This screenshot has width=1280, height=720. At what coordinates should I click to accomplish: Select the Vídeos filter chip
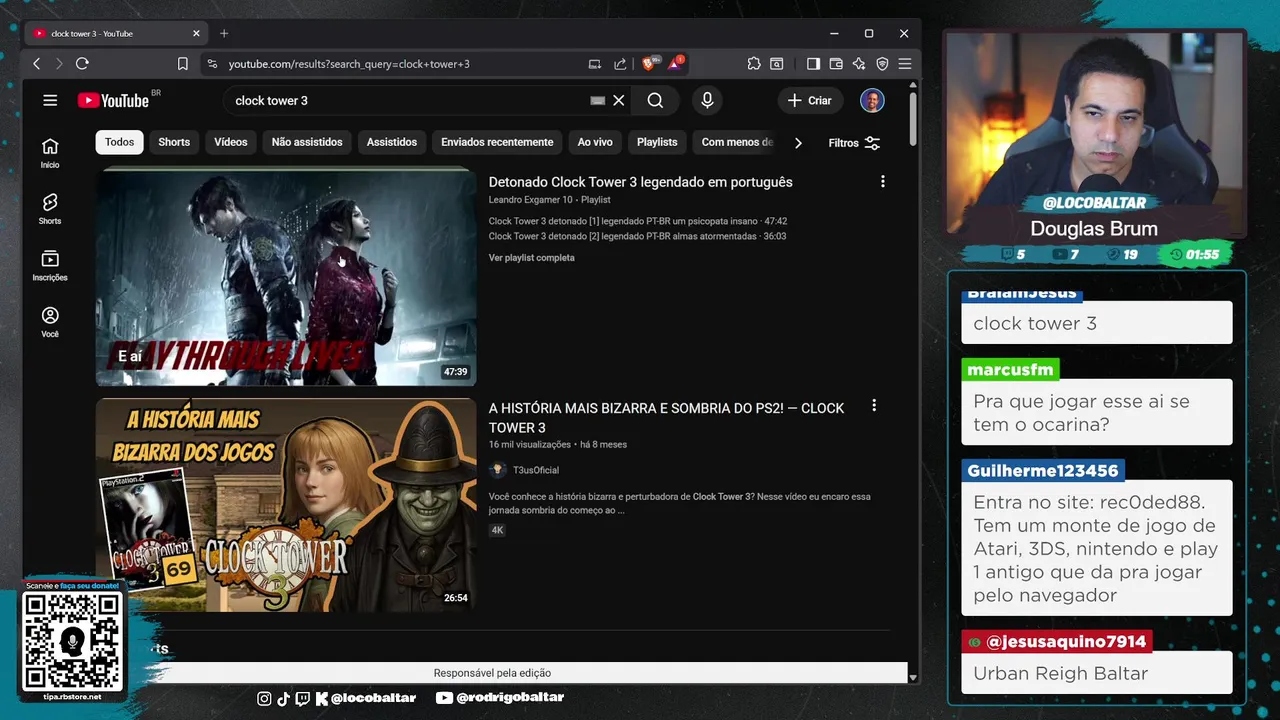[x=230, y=142]
